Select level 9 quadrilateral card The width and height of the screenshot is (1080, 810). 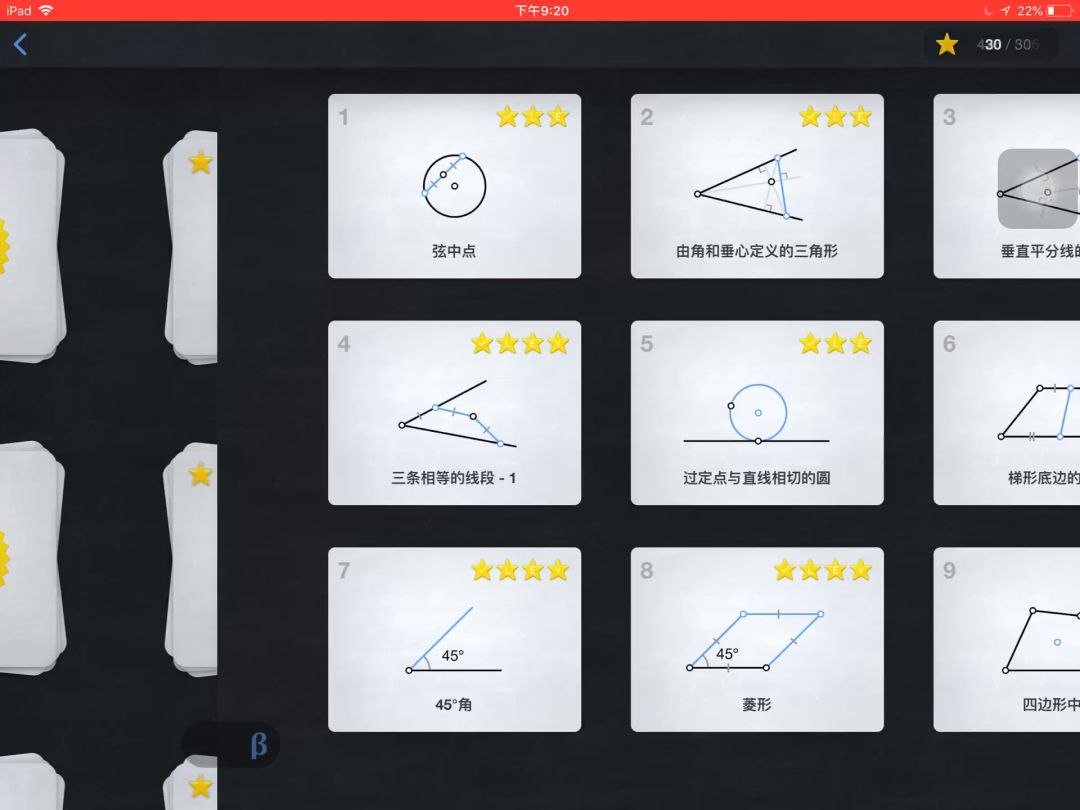(1007, 639)
